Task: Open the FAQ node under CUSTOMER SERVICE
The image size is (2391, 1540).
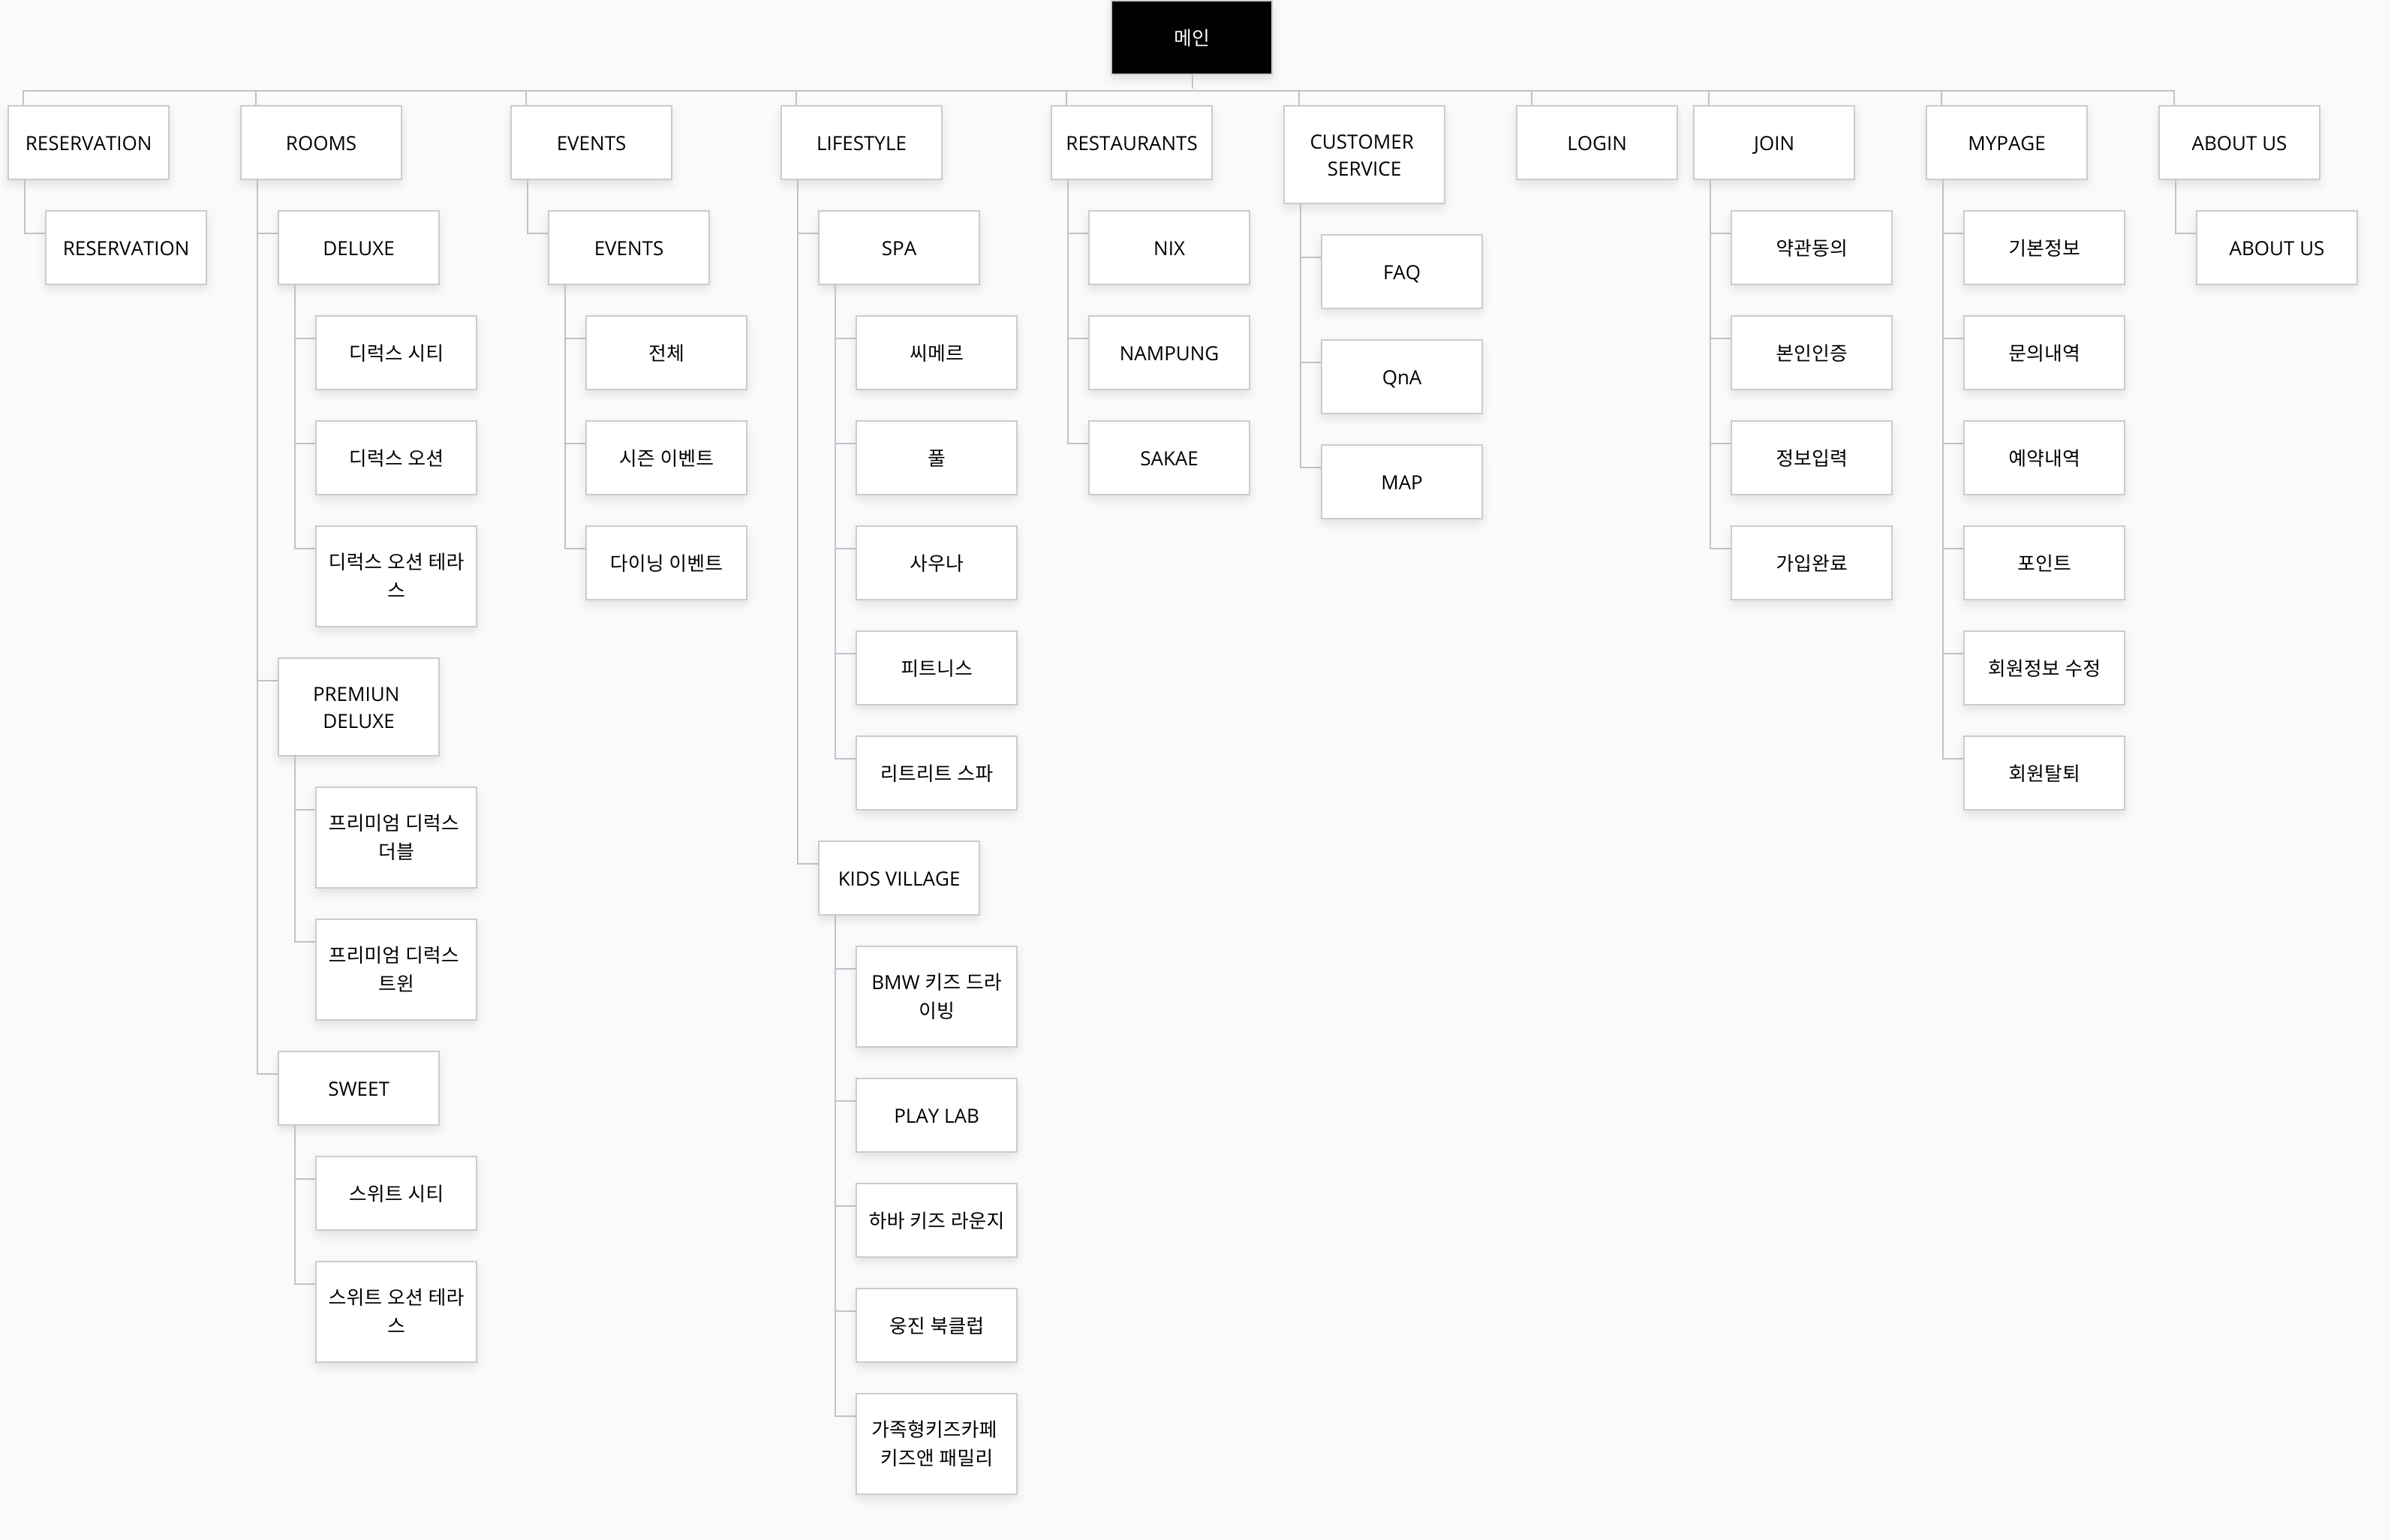Action: pyautogui.click(x=1400, y=271)
